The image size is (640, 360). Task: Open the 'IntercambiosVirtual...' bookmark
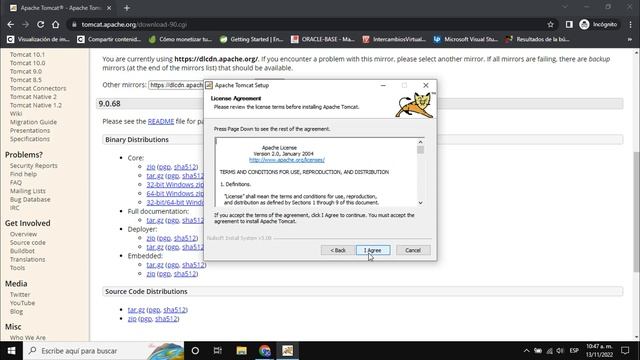(x=394, y=39)
